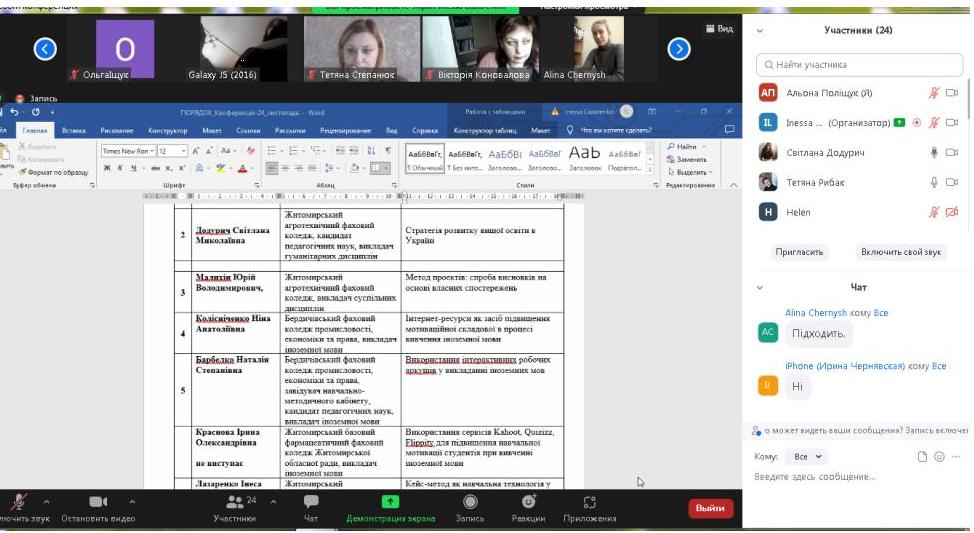Expand participants caret next to 24 count
This screenshot has height=533, width=974.
point(273,501)
